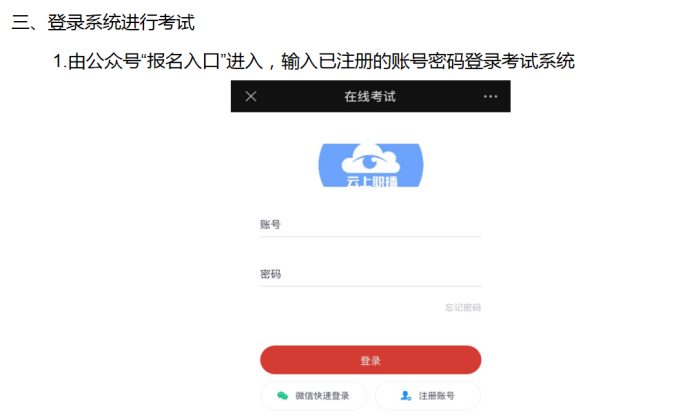
Task: Select the heading 三、登录系统进行考试
Action: pos(103,22)
